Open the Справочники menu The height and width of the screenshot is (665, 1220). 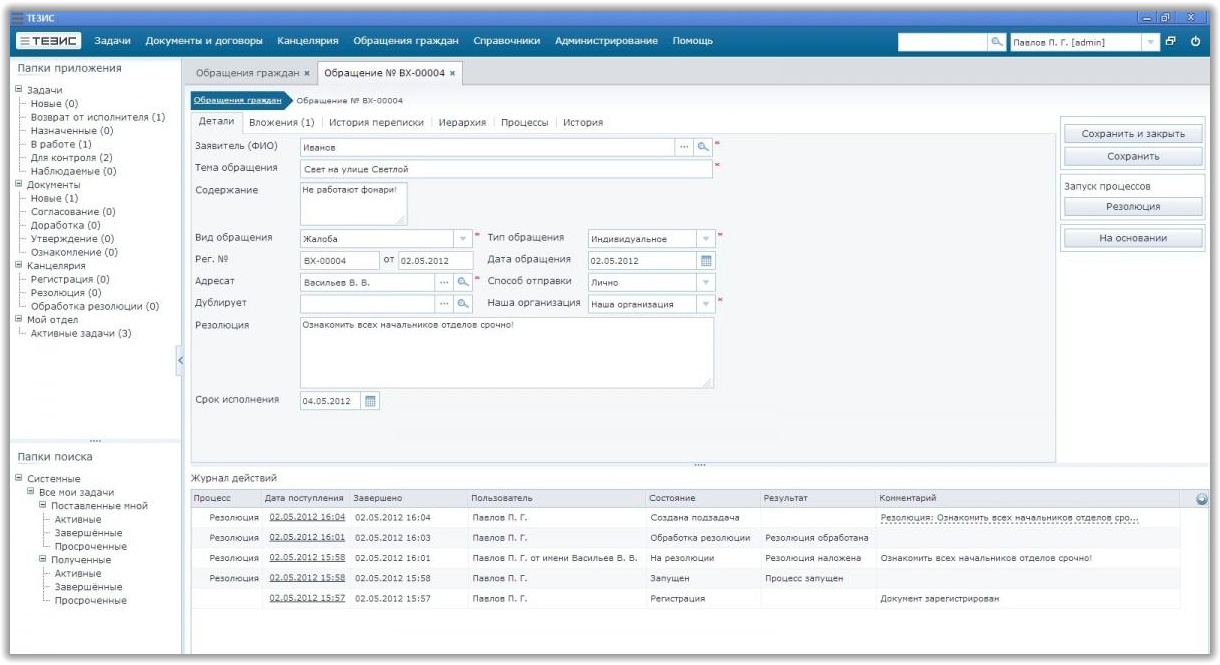coord(507,41)
